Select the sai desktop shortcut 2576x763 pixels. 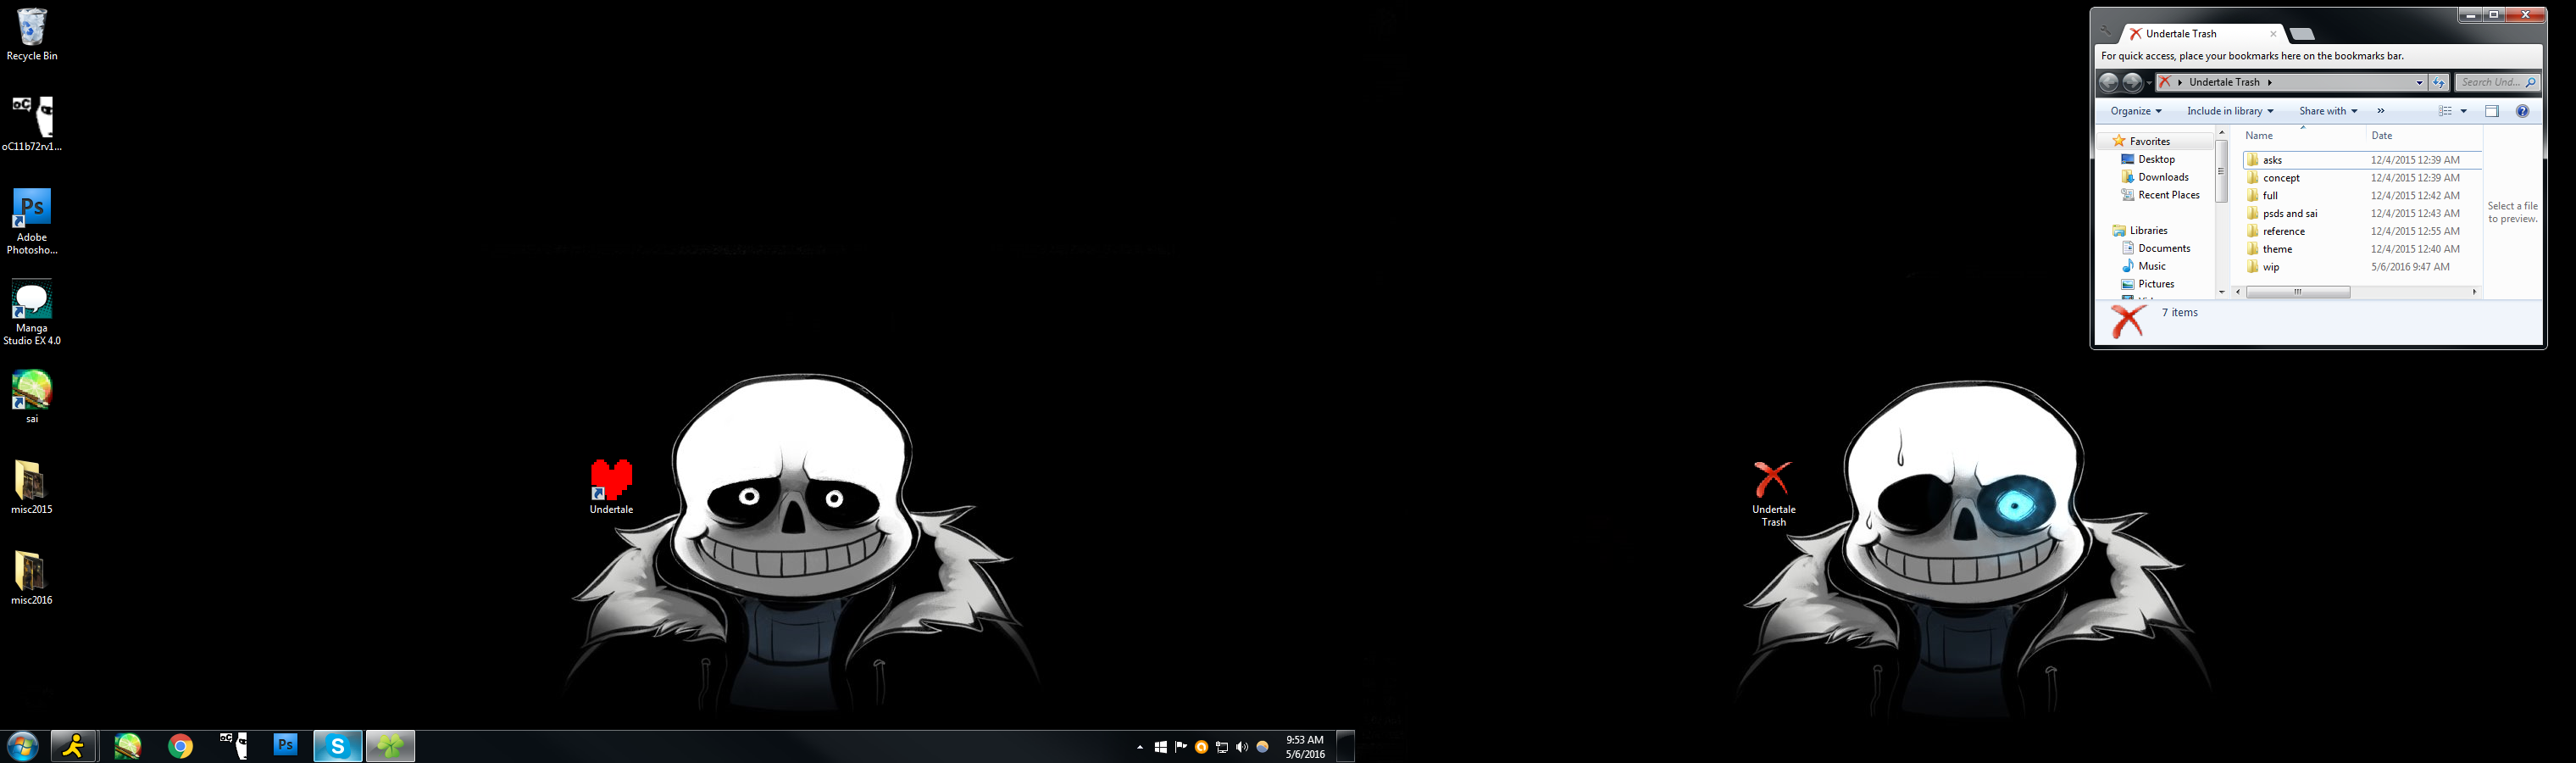click(x=32, y=397)
